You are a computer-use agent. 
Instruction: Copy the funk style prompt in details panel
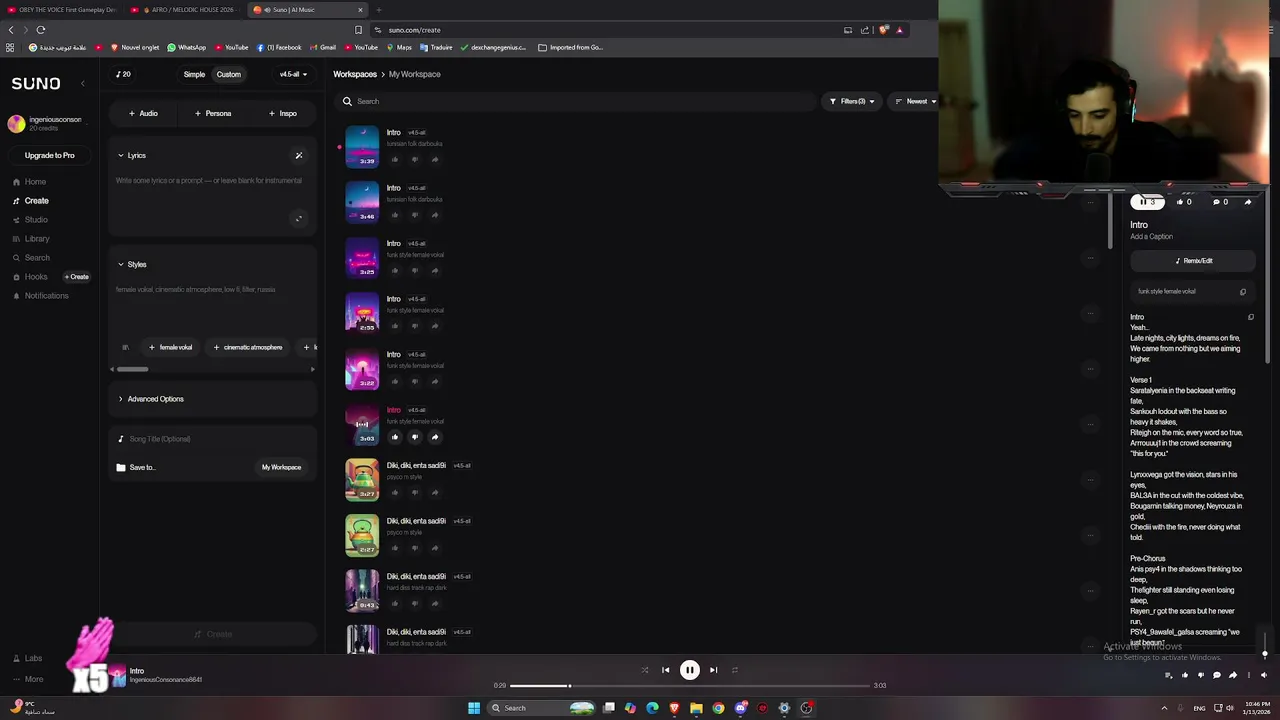pyautogui.click(x=1243, y=292)
